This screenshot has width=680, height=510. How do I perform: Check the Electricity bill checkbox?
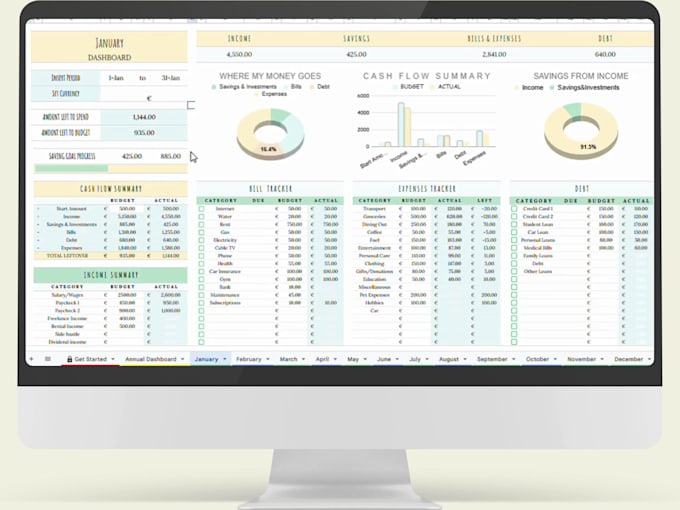[x=202, y=240]
